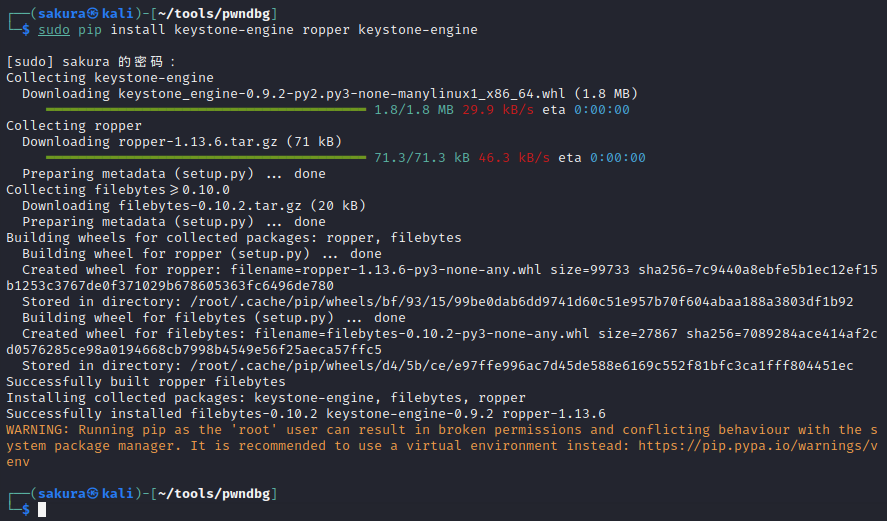Click the sudo password prompt line
The width and height of the screenshot is (887, 521).
tap(90, 62)
